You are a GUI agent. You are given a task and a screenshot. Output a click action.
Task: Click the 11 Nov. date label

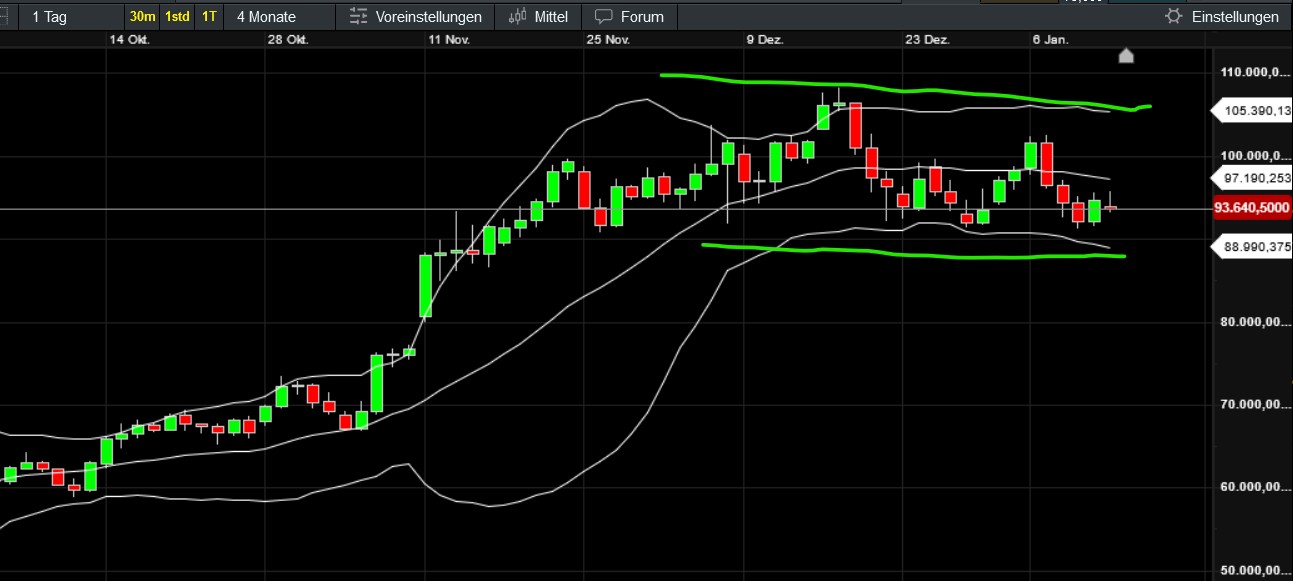coord(449,40)
